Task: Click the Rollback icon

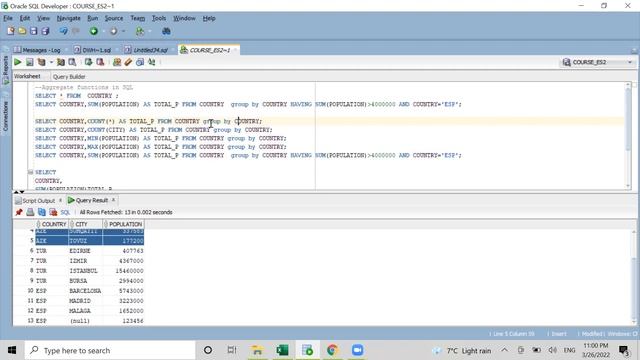Action: (x=100, y=62)
